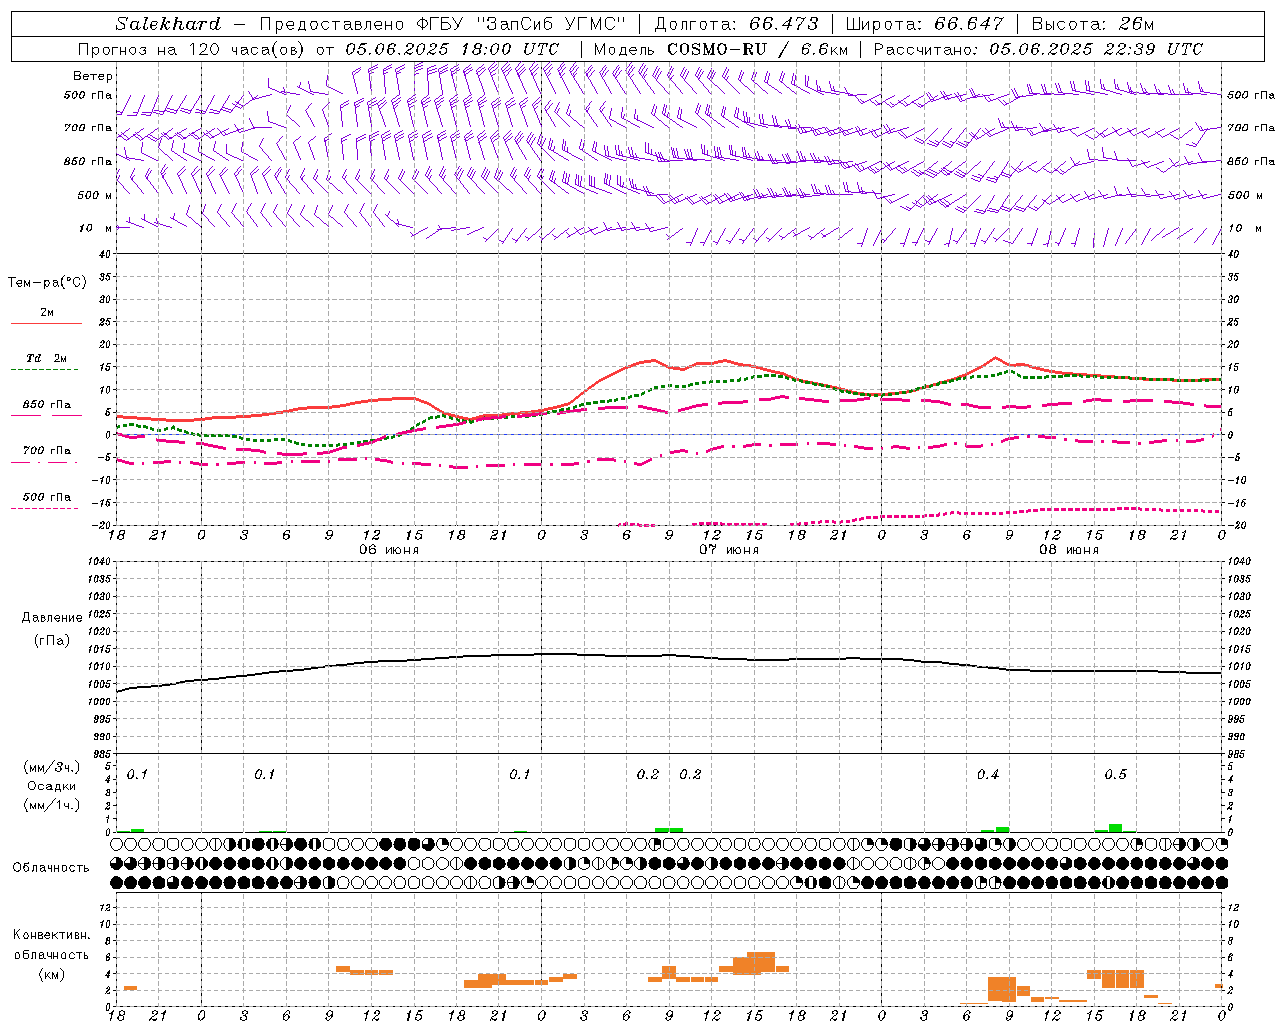Click the Широта: 66.647 value
The image size is (1280, 1024).
tap(924, 24)
